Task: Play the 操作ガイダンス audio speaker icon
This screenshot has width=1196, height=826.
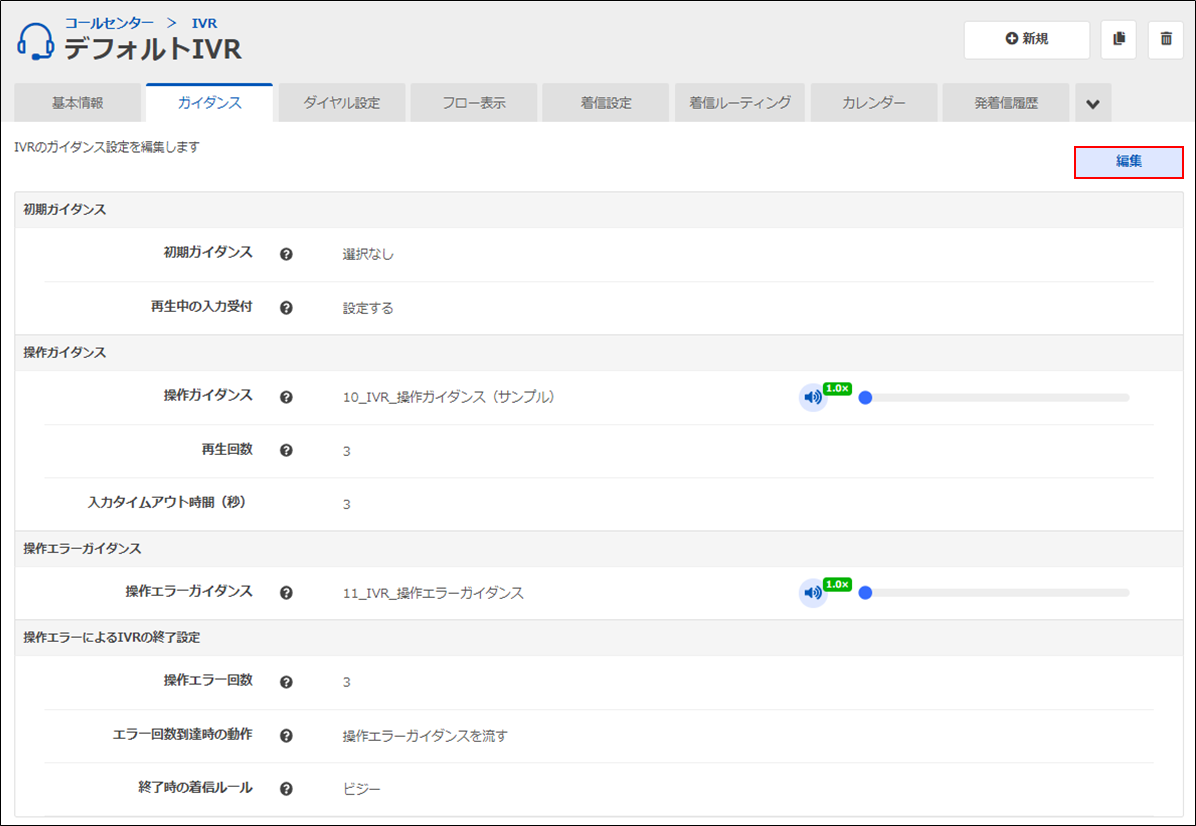Action: (812, 397)
